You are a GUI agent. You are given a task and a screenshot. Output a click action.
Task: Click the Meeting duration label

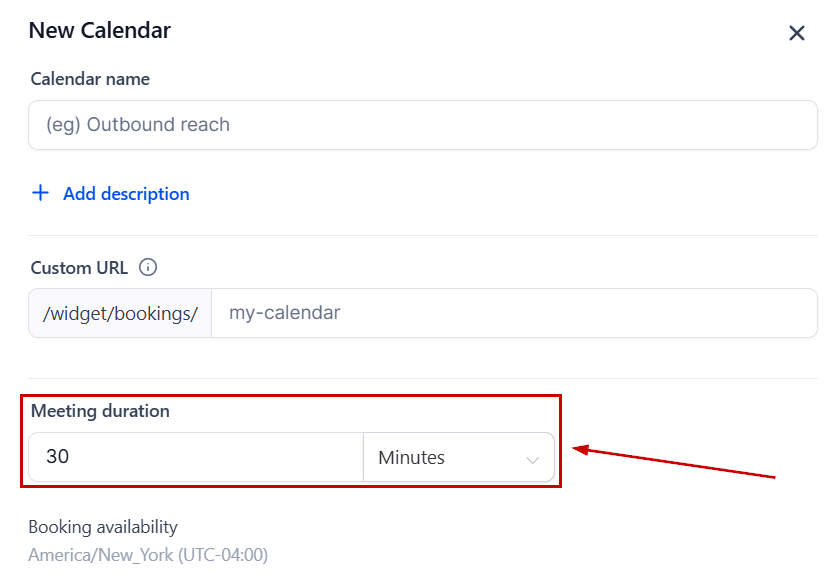[x=100, y=410]
